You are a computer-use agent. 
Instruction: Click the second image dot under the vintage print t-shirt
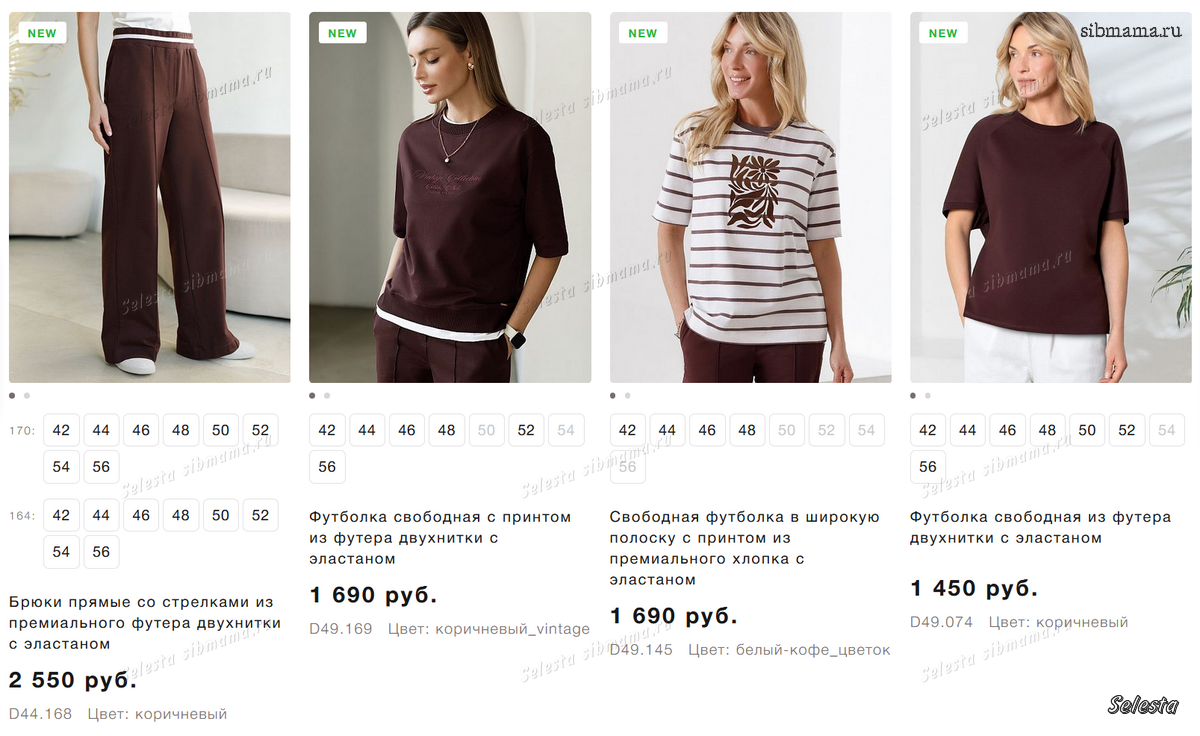click(x=327, y=396)
